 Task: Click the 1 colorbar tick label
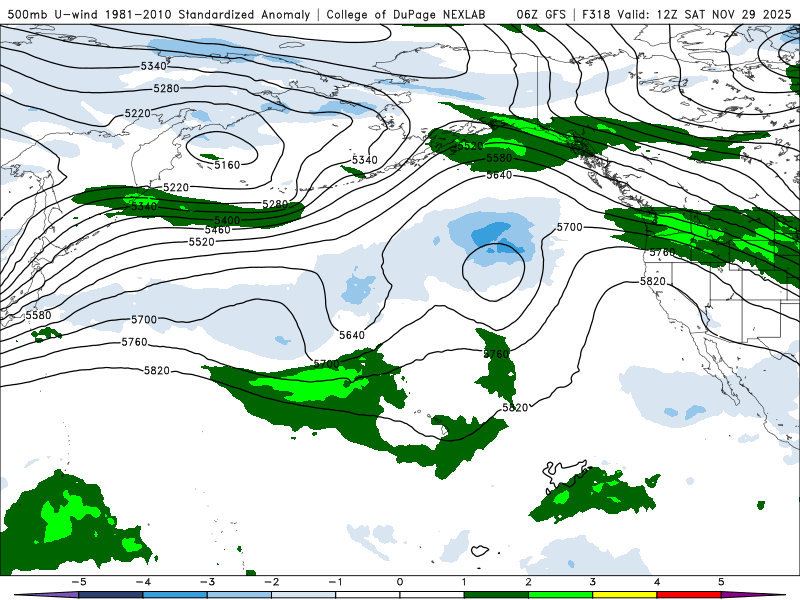[x=464, y=582]
